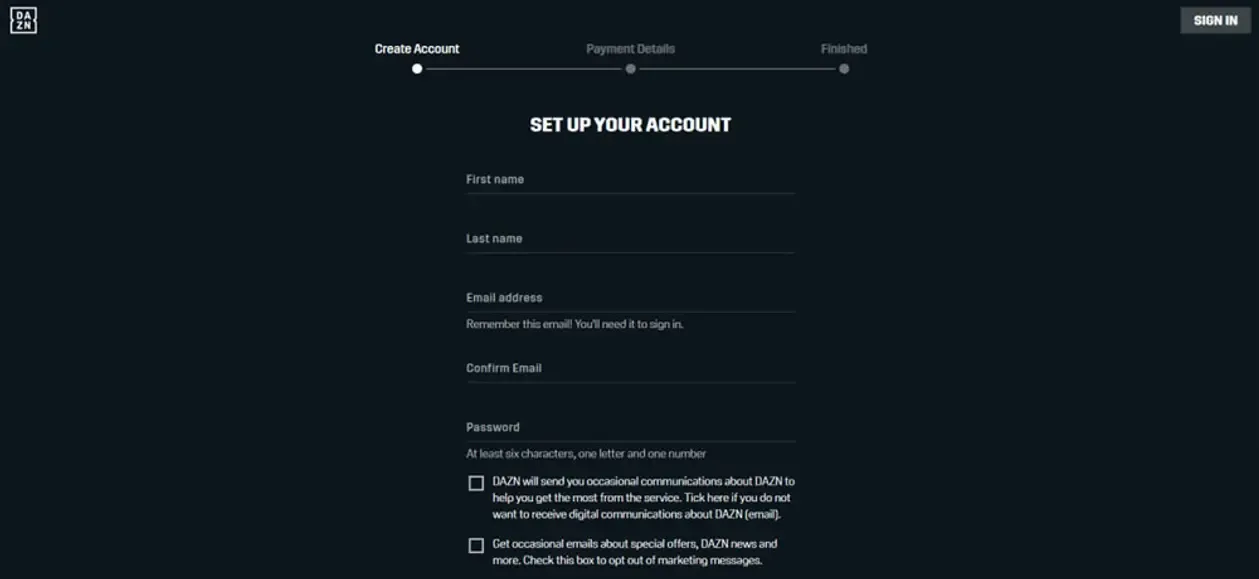The width and height of the screenshot is (1259, 579).
Task: Focus the First name input field
Action: tap(630, 180)
